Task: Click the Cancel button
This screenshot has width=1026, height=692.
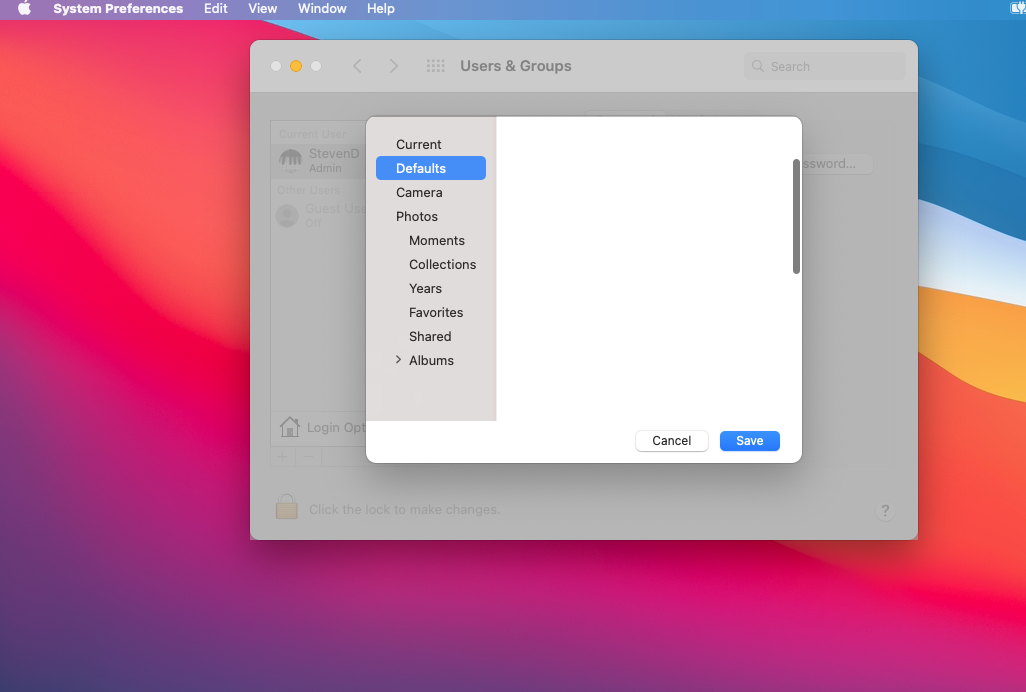Action: 671,441
